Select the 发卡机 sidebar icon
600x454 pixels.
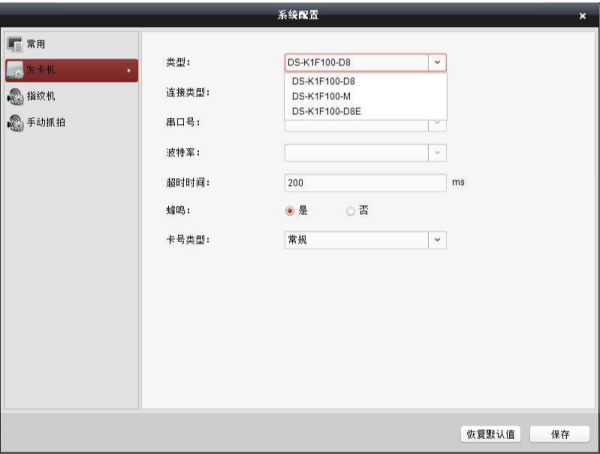pyautogui.click(x=15, y=70)
